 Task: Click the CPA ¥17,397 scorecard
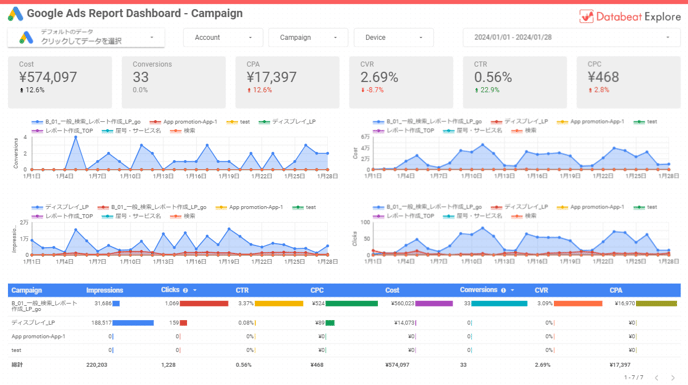click(287, 82)
